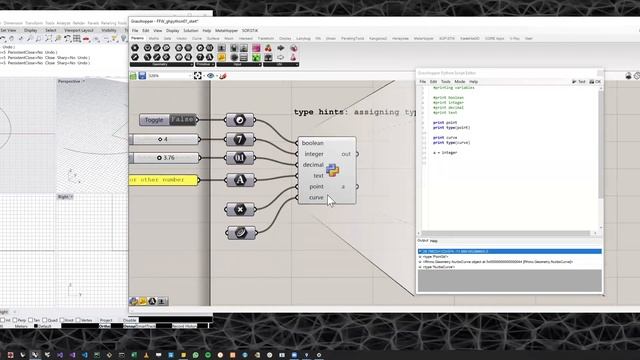This screenshot has height=360, width=640.
Task: Switch to the Kangaroo2 component tab
Action: coord(378,38)
